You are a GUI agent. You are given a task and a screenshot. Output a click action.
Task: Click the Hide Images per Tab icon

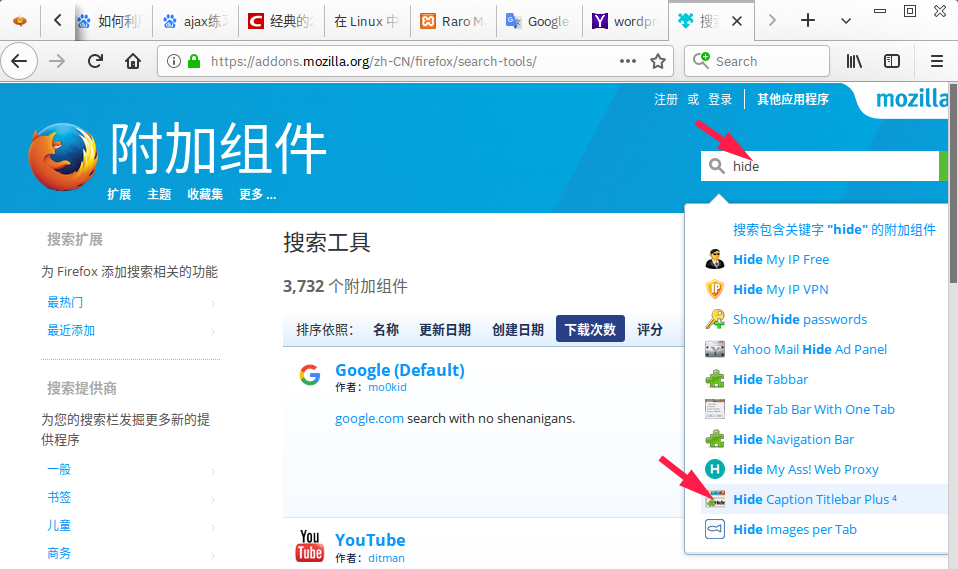click(x=714, y=529)
